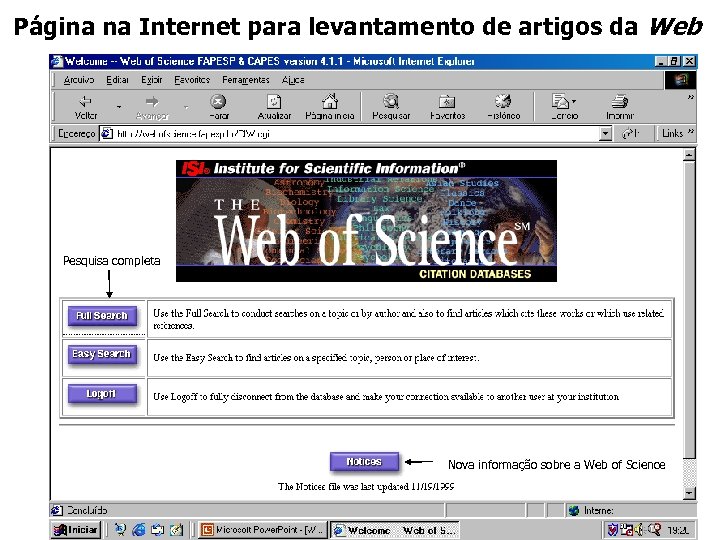
Task: Click the Web of Science banner image
Action: [366, 221]
